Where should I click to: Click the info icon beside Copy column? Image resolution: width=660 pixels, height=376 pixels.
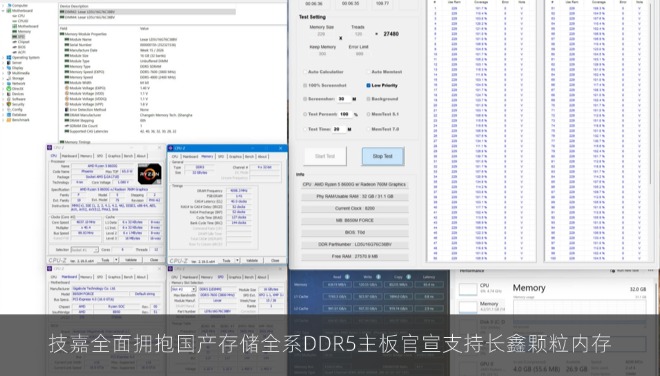pos(408,277)
